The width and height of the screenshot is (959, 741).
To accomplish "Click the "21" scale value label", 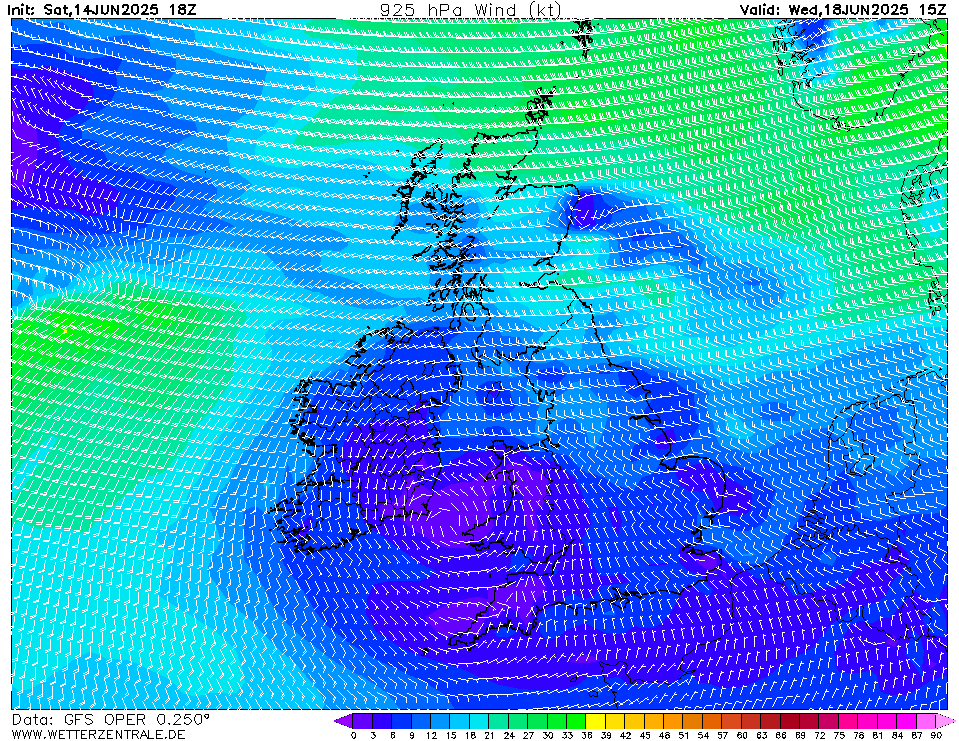I will click(489, 735).
